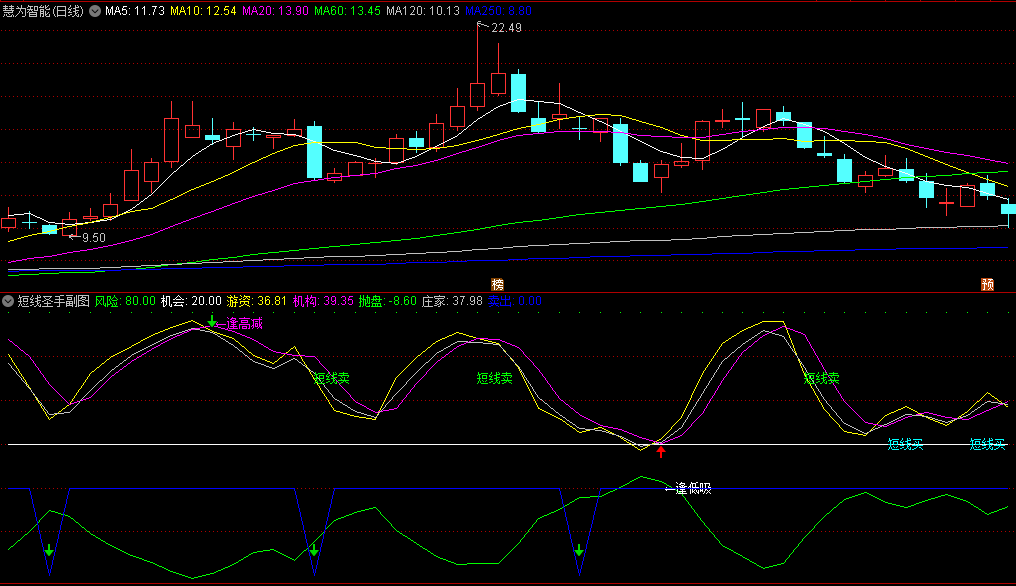1016x586 pixels.
Task: Click the red up arrow buy signal
Action: [660, 451]
